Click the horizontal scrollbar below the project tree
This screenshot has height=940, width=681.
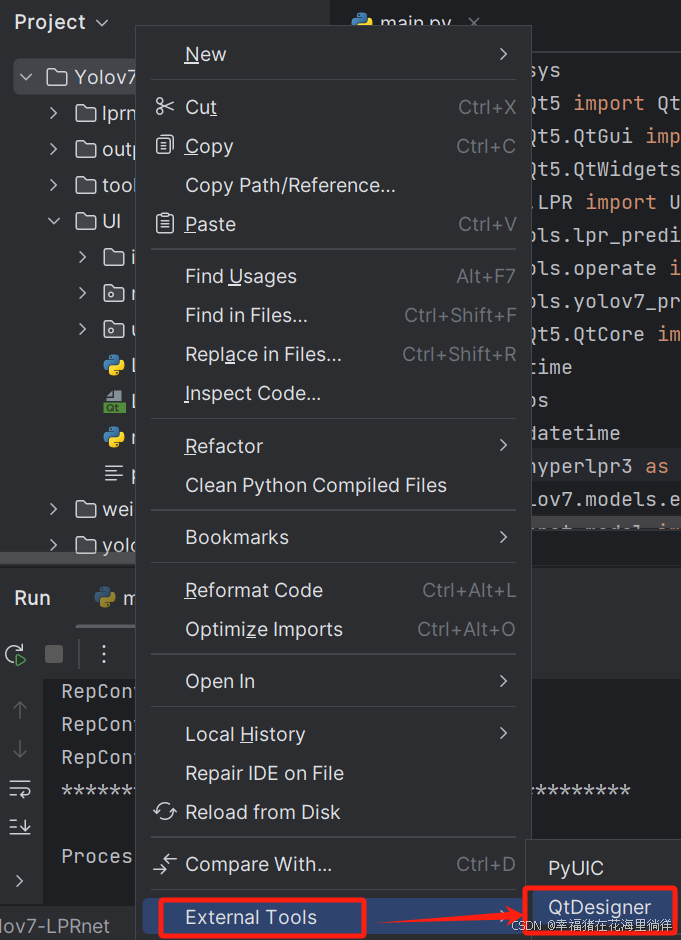(x=65, y=558)
